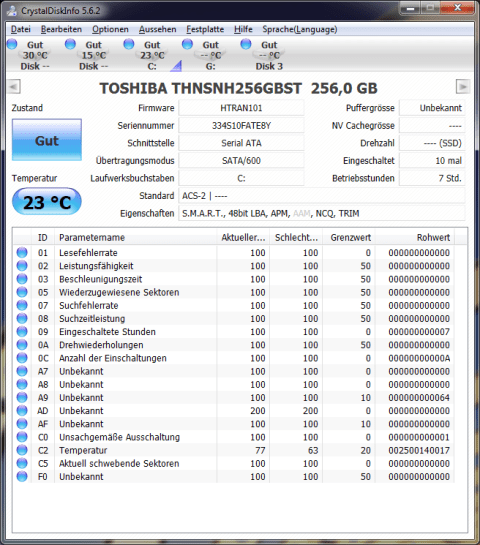This screenshot has height=545, width=480.
Task: Click the status orb for Lesefehlerrate
Action: 22,252
